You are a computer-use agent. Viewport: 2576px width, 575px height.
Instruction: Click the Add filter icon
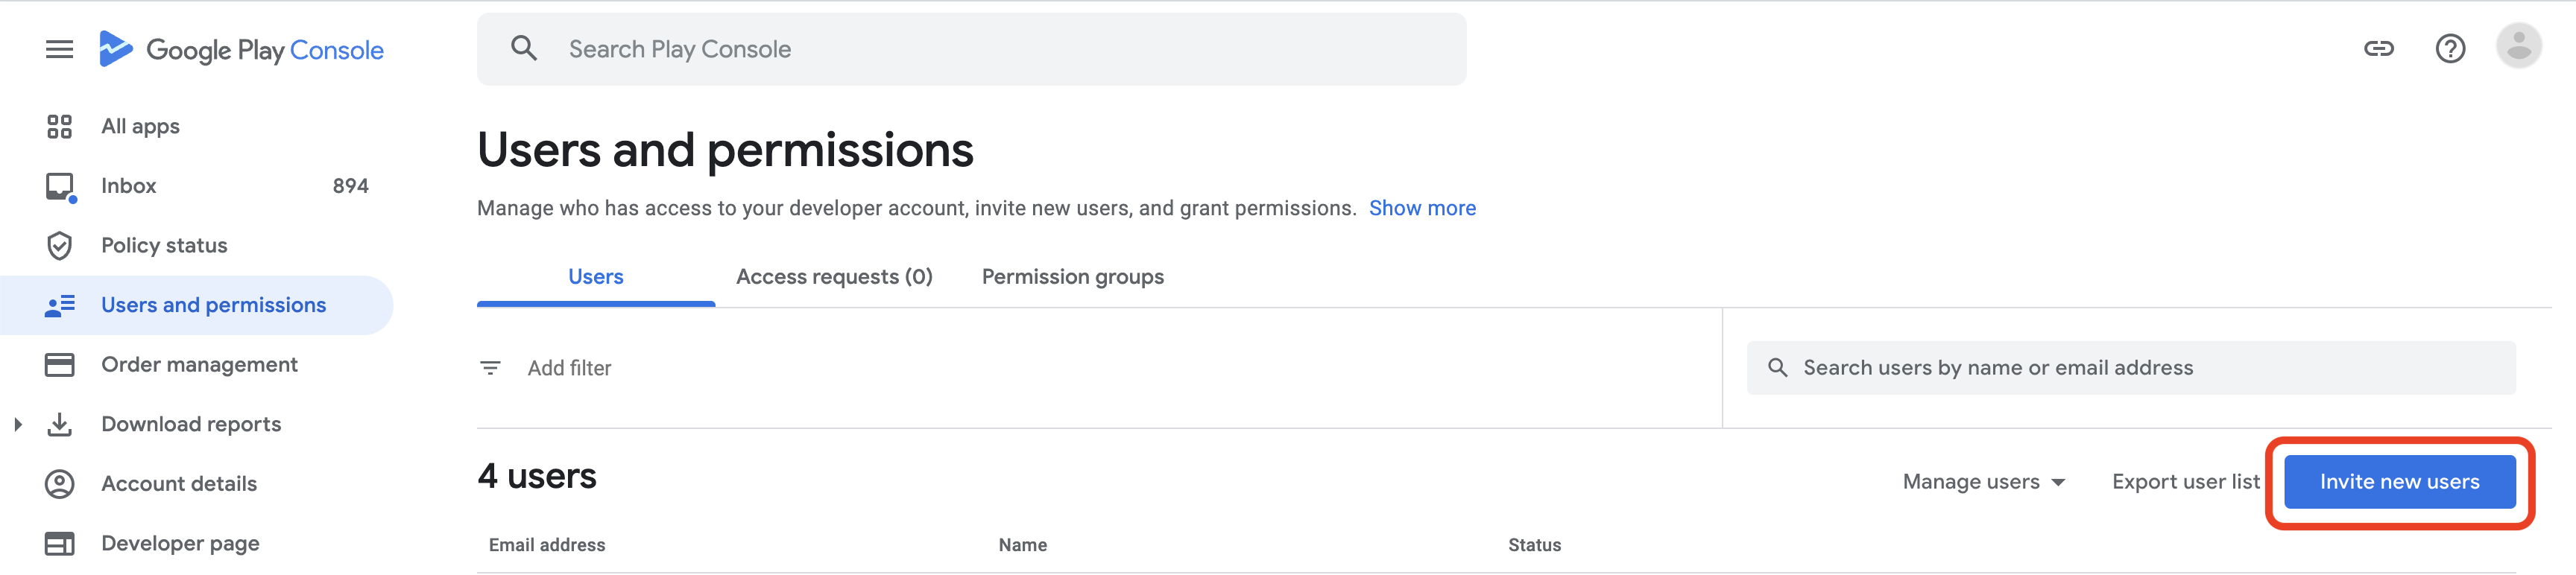(x=490, y=368)
